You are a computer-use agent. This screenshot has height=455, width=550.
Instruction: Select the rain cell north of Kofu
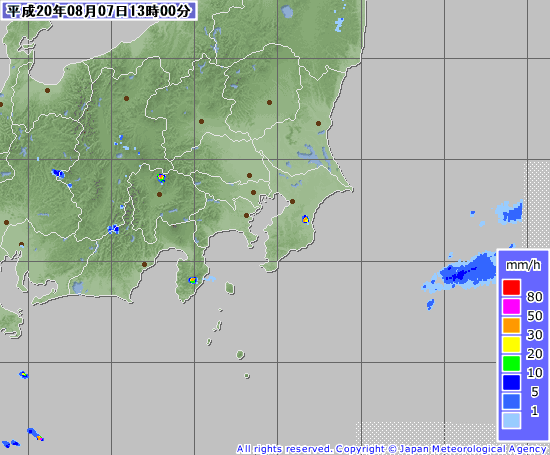click(161, 178)
